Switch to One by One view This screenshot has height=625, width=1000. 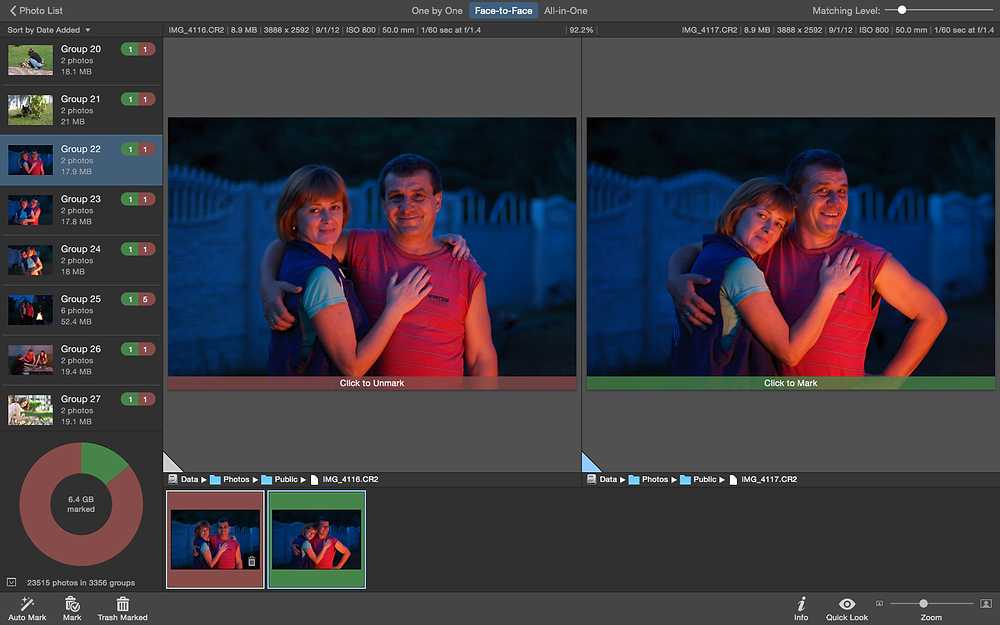(437, 11)
